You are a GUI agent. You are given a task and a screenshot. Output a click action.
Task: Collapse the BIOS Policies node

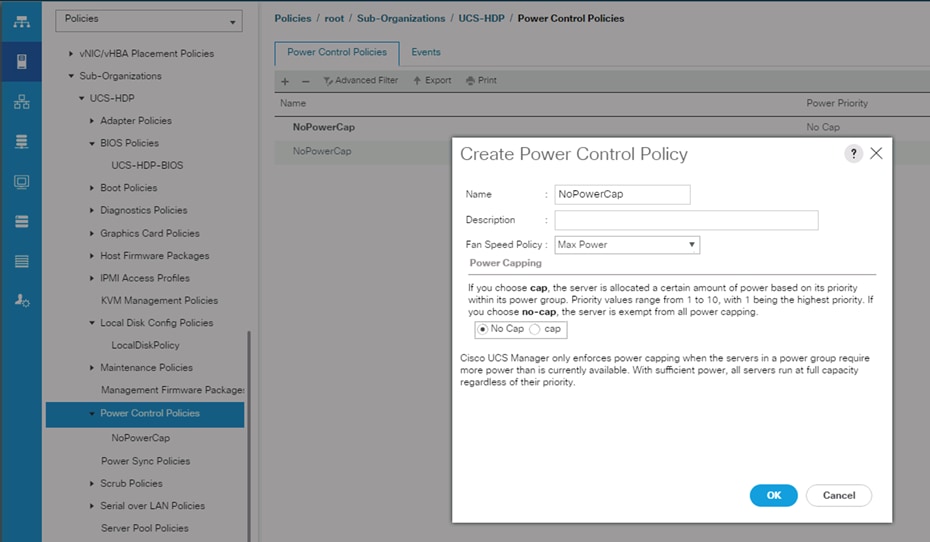tap(92, 143)
